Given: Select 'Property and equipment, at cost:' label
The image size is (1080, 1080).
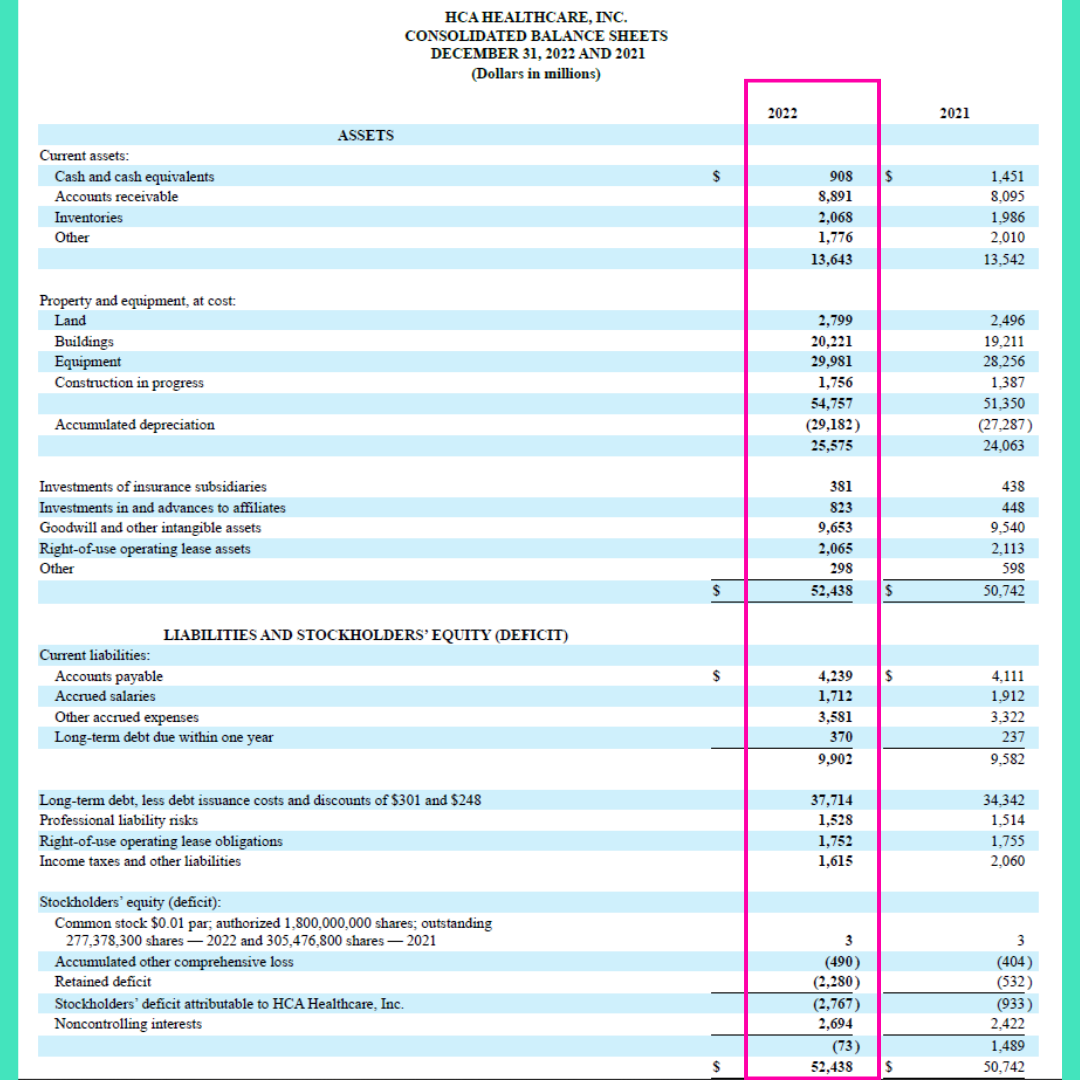Looking at the screenshot, I should pyautogui.click(x=137, y=301).
